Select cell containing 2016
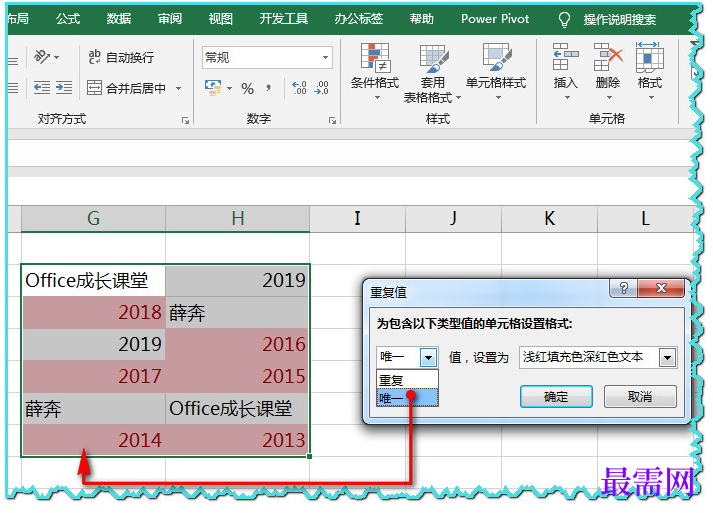 tap(237, 344)
